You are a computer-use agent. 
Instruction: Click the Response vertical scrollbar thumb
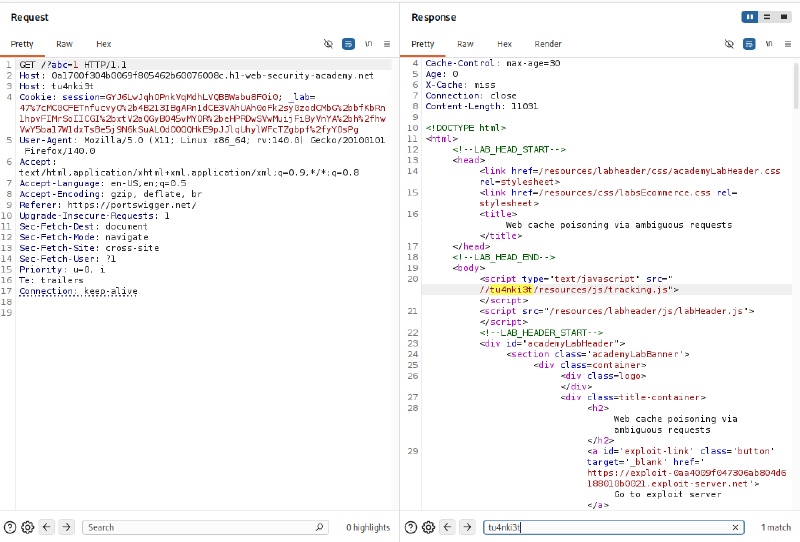point(796,85)
